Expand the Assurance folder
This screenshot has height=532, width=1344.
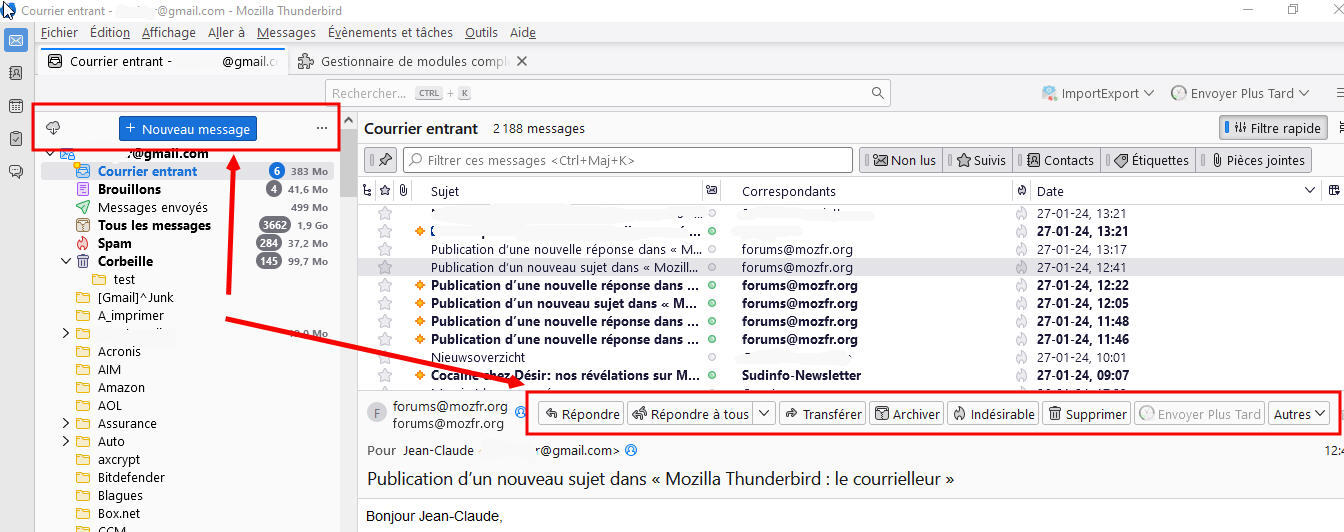(66, 423)
